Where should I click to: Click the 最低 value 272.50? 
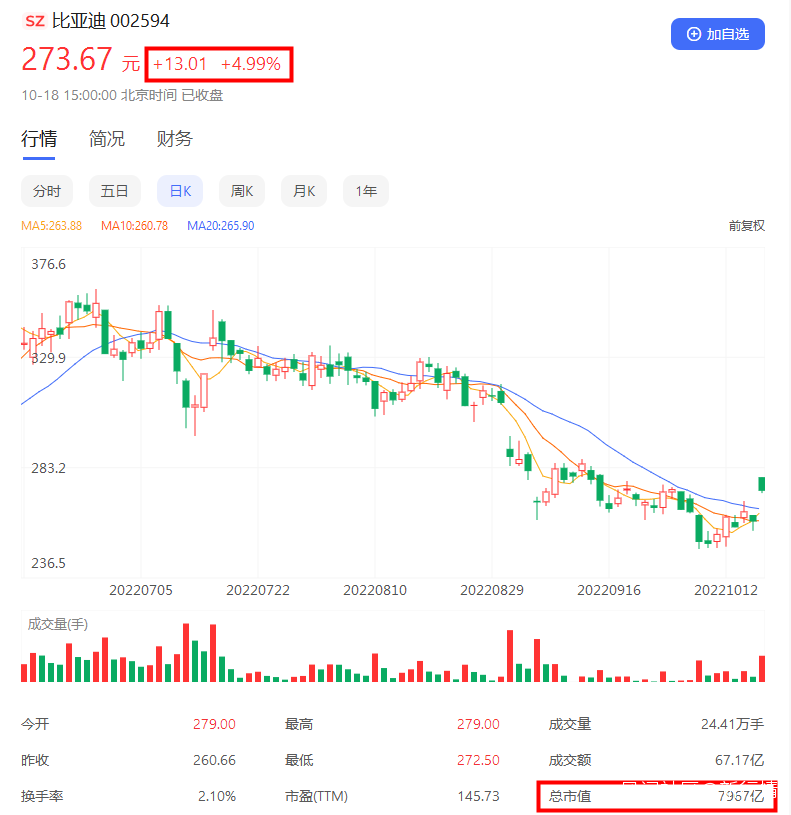pos(478,760)
